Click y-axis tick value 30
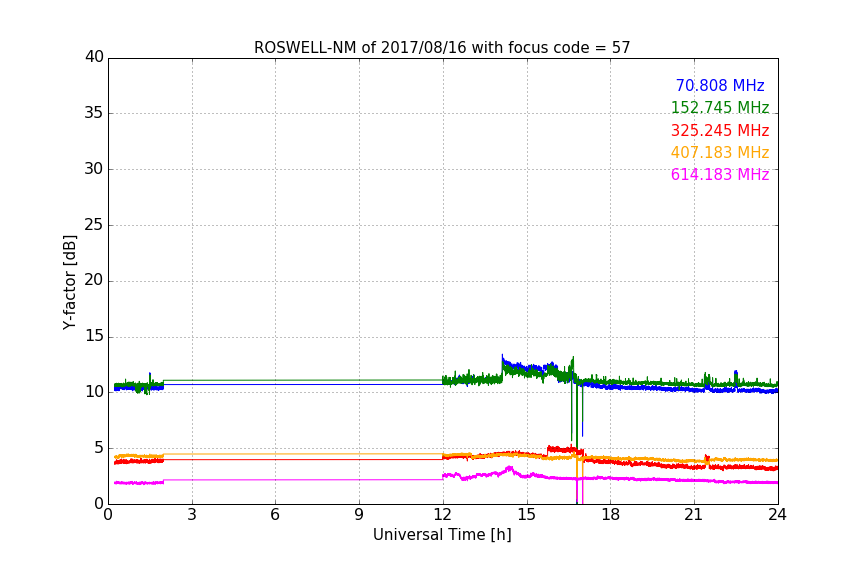Viewport: 864px width, 576px height. pos(94,169)
